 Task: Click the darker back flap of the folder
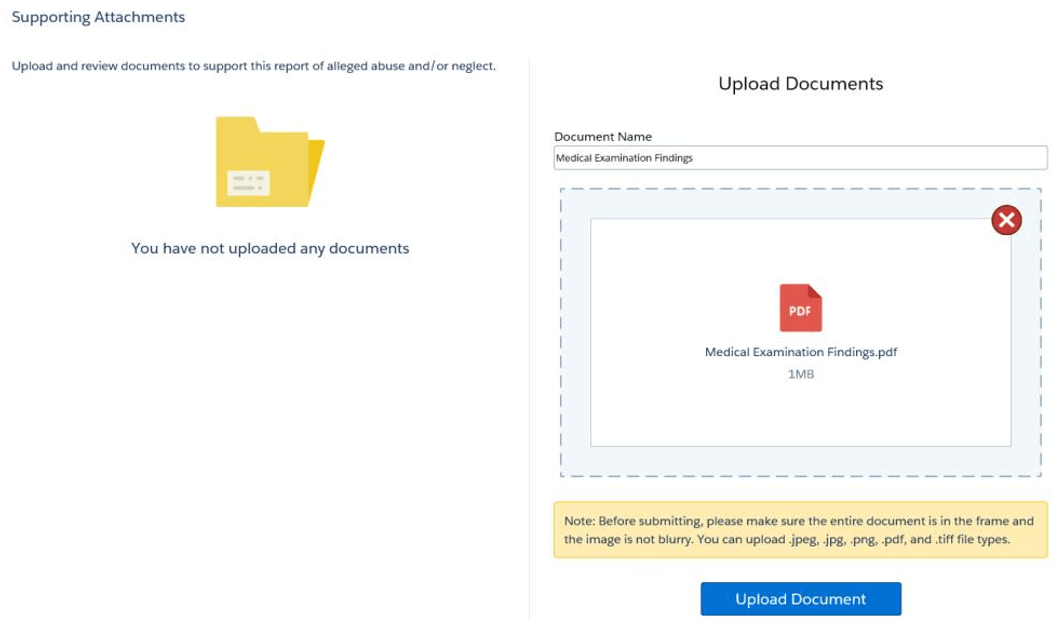click(x=316, y=165)
